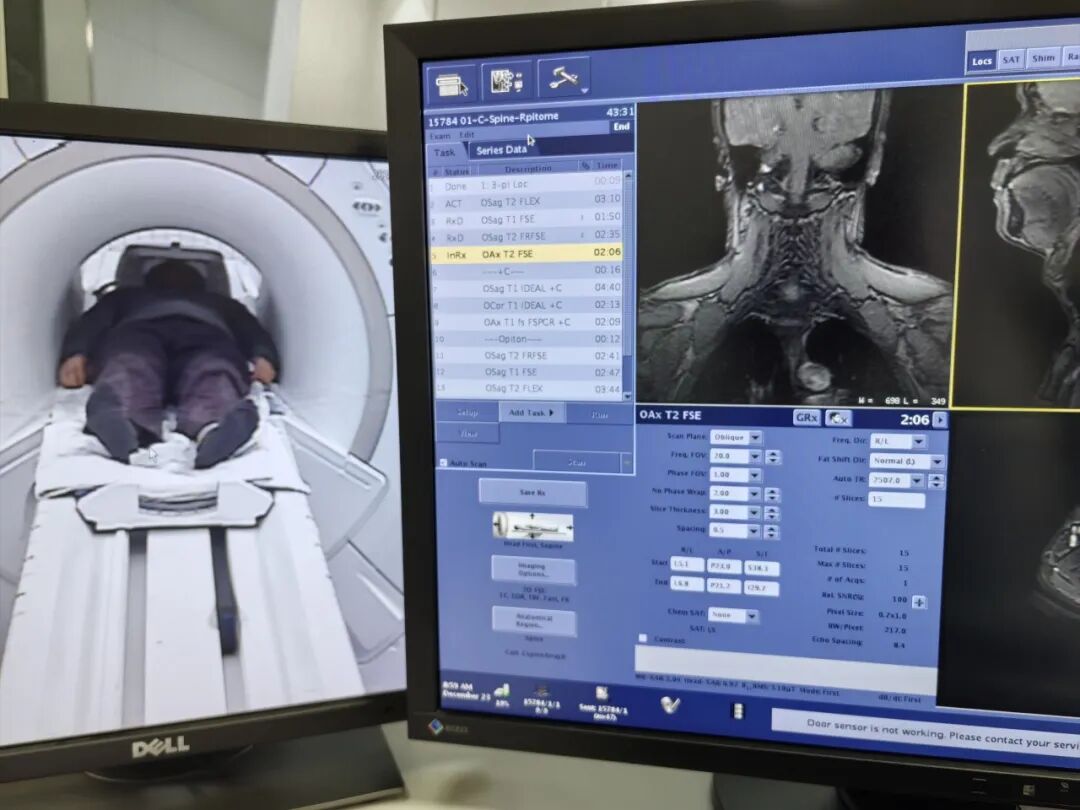
Task: Click the Anatomical Region button
Action: coord(534,621)
